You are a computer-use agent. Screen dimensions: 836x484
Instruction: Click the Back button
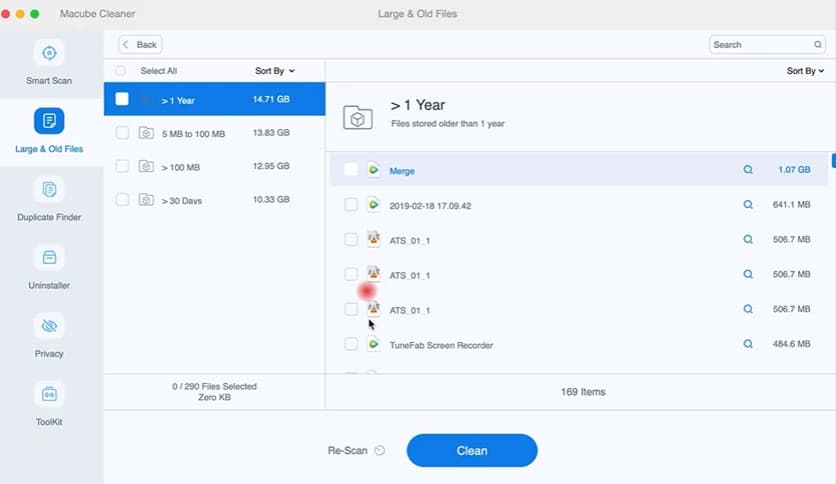141,45
